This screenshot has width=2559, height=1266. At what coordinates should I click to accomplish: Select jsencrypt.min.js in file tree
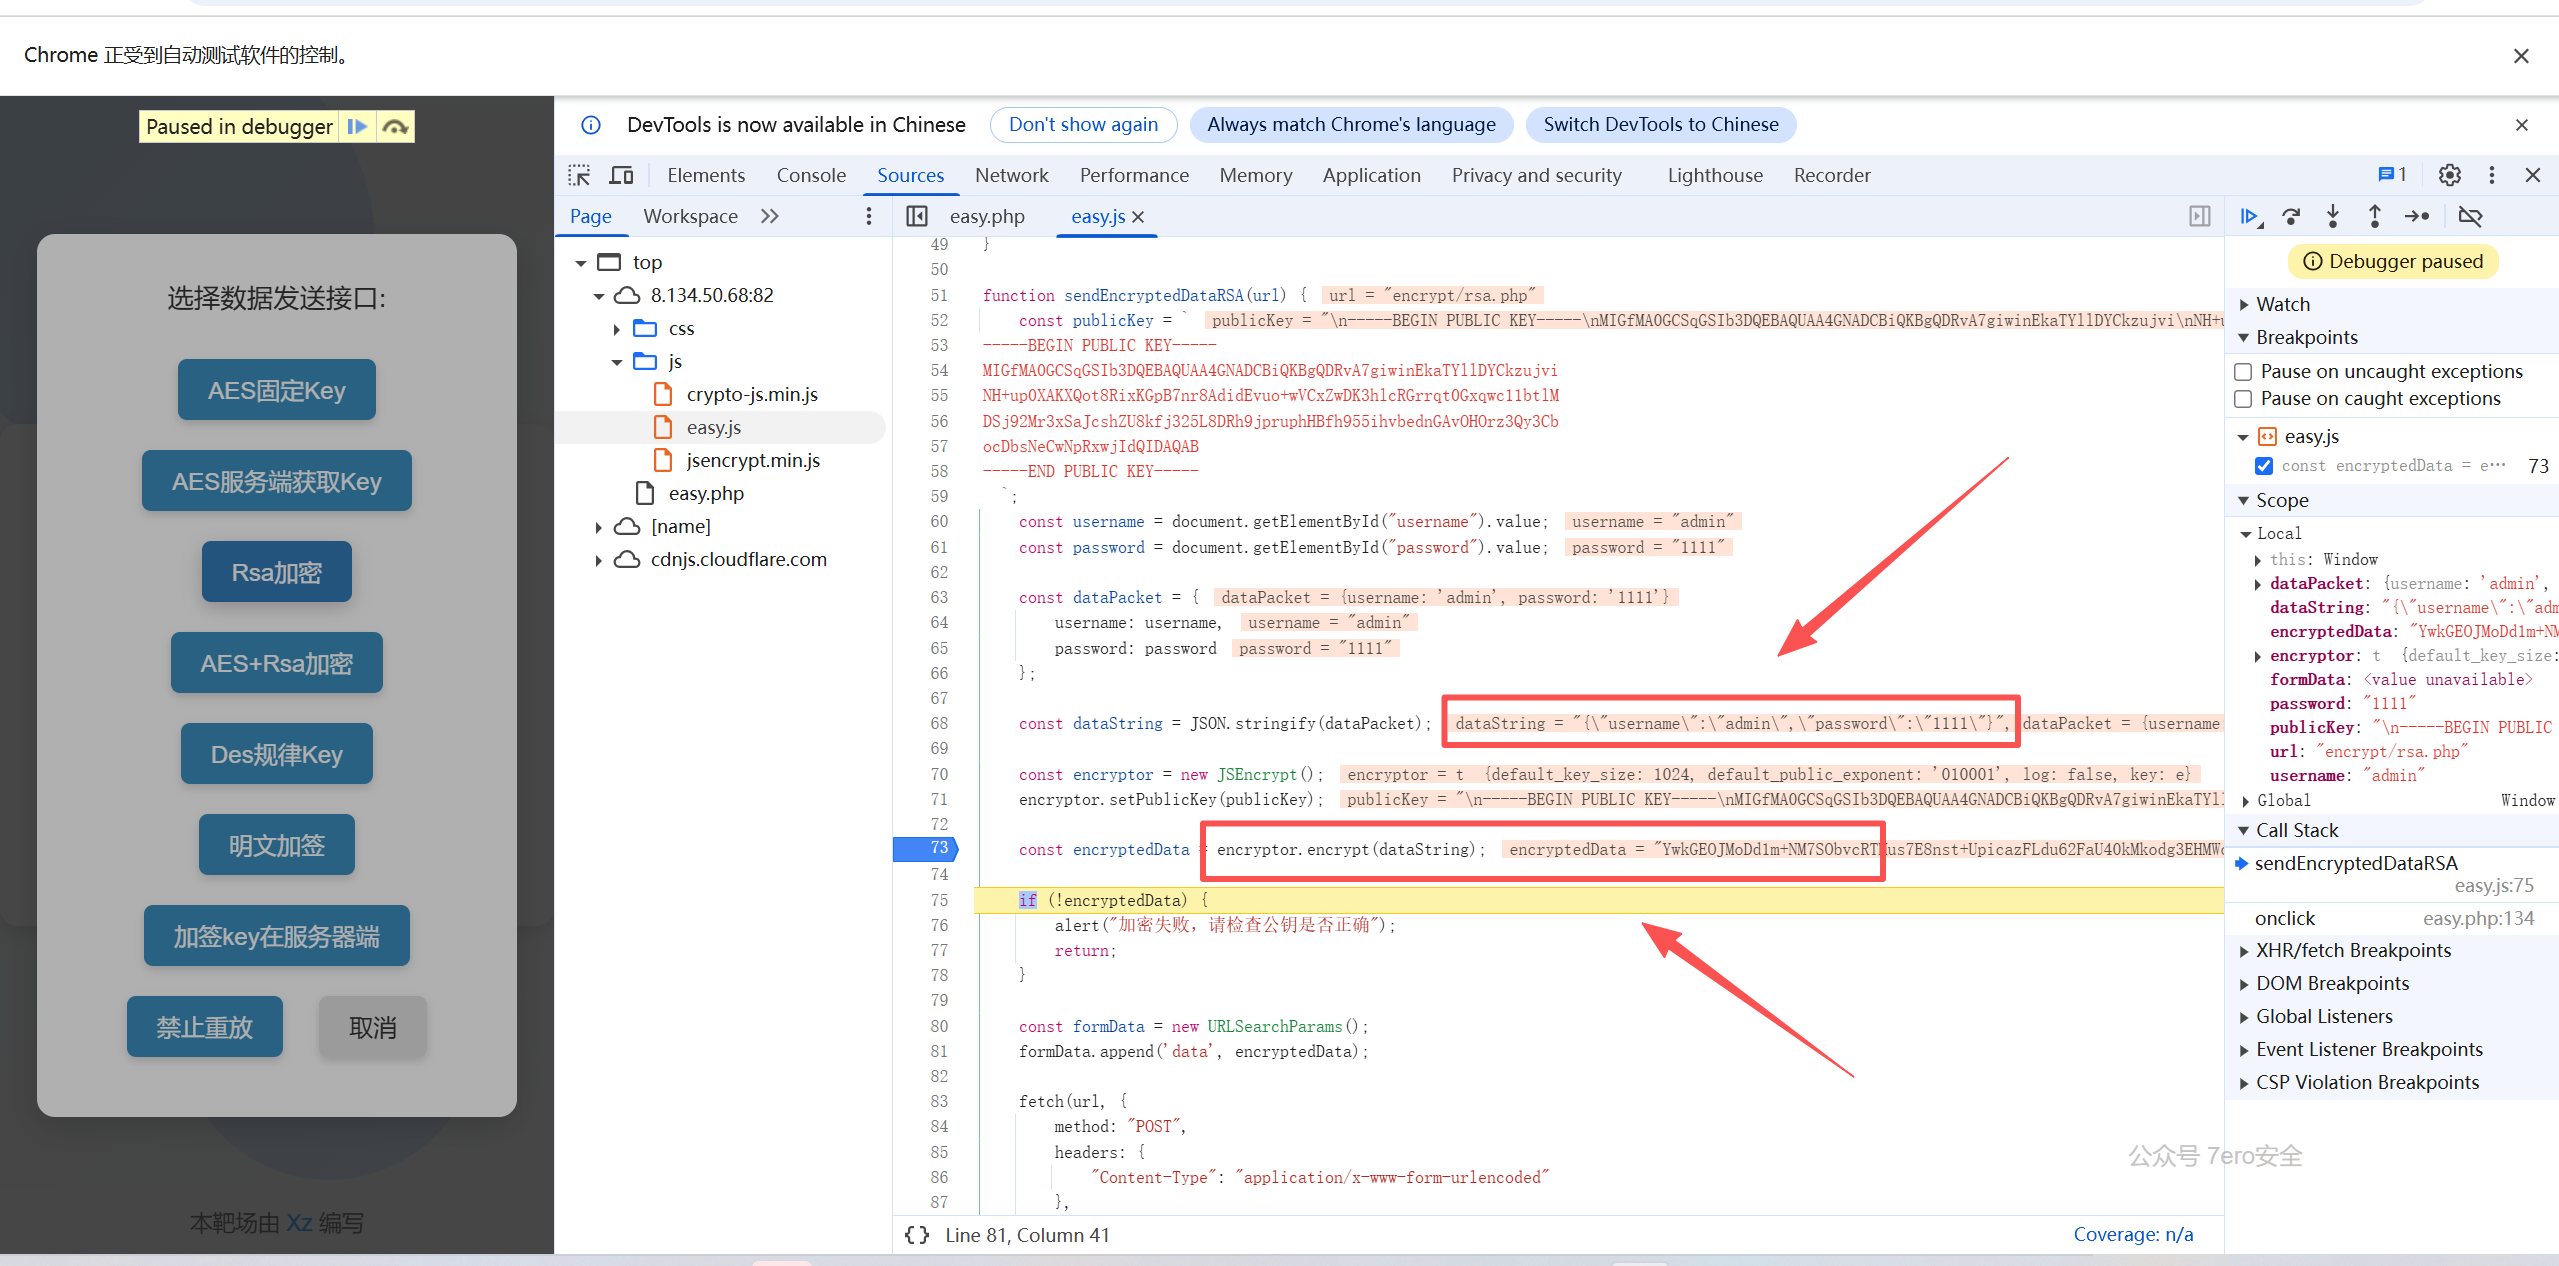(752, 460)
